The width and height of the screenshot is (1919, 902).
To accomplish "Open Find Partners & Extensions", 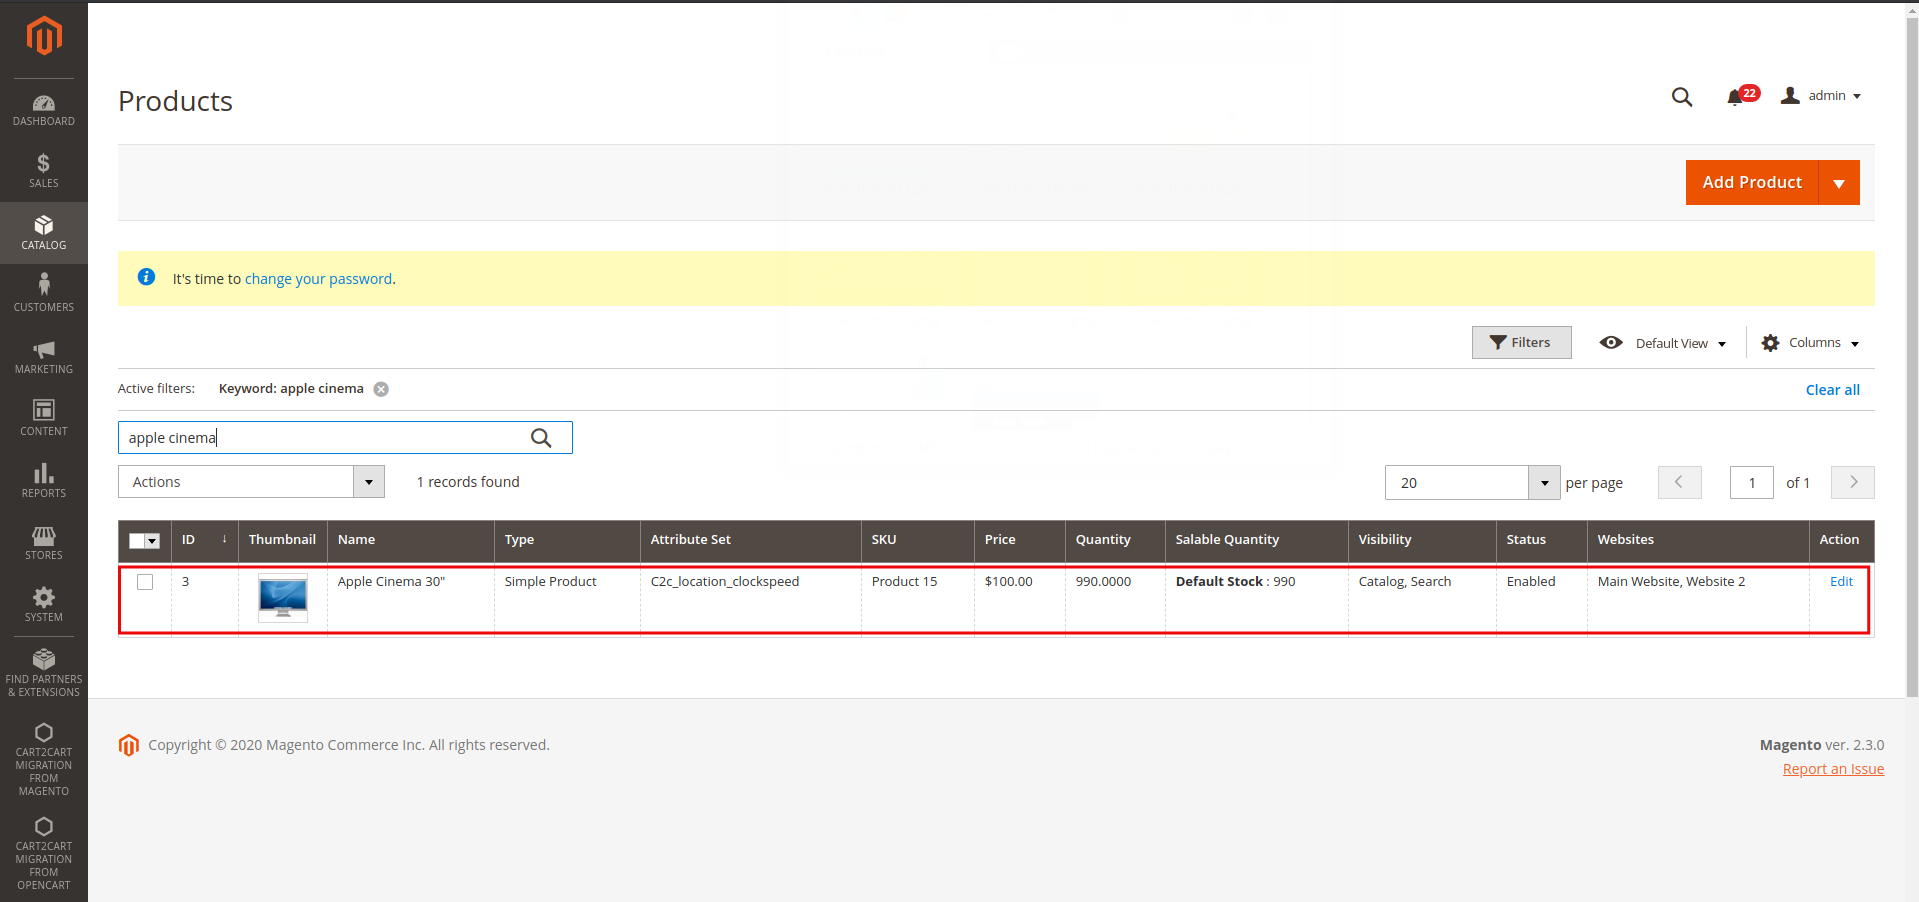I will click(x=44, y=672).
